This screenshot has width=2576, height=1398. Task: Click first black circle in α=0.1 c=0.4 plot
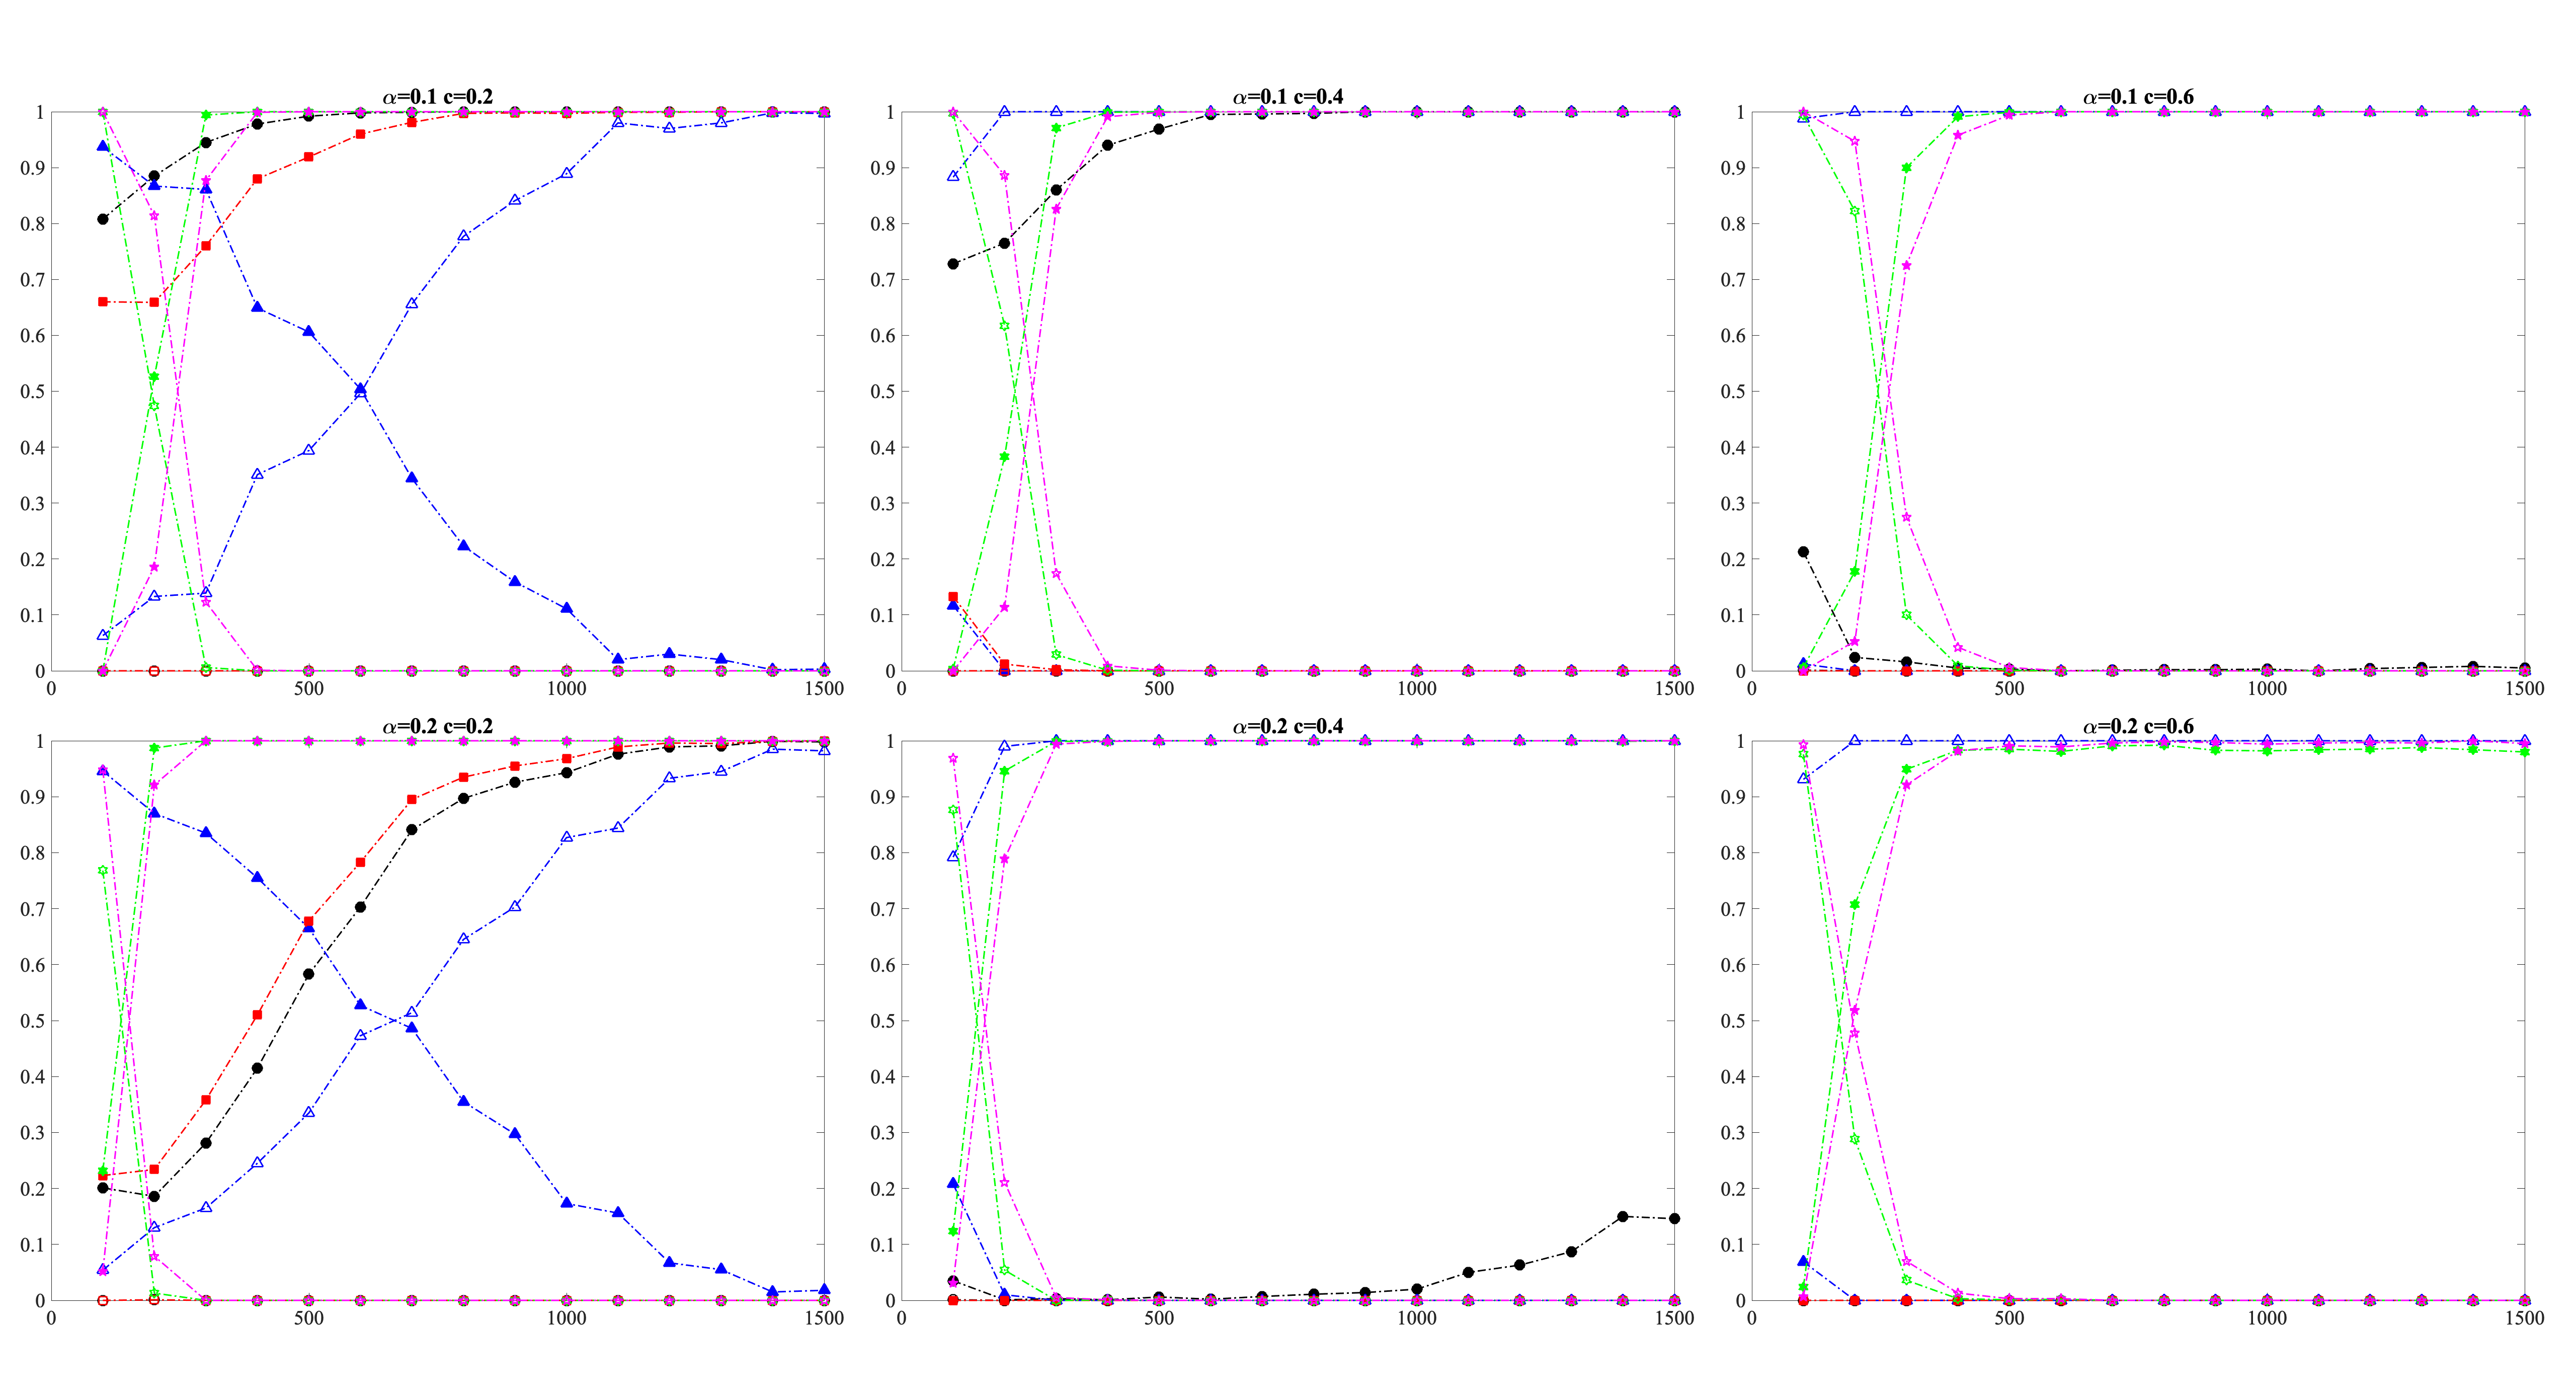point(953,264)
